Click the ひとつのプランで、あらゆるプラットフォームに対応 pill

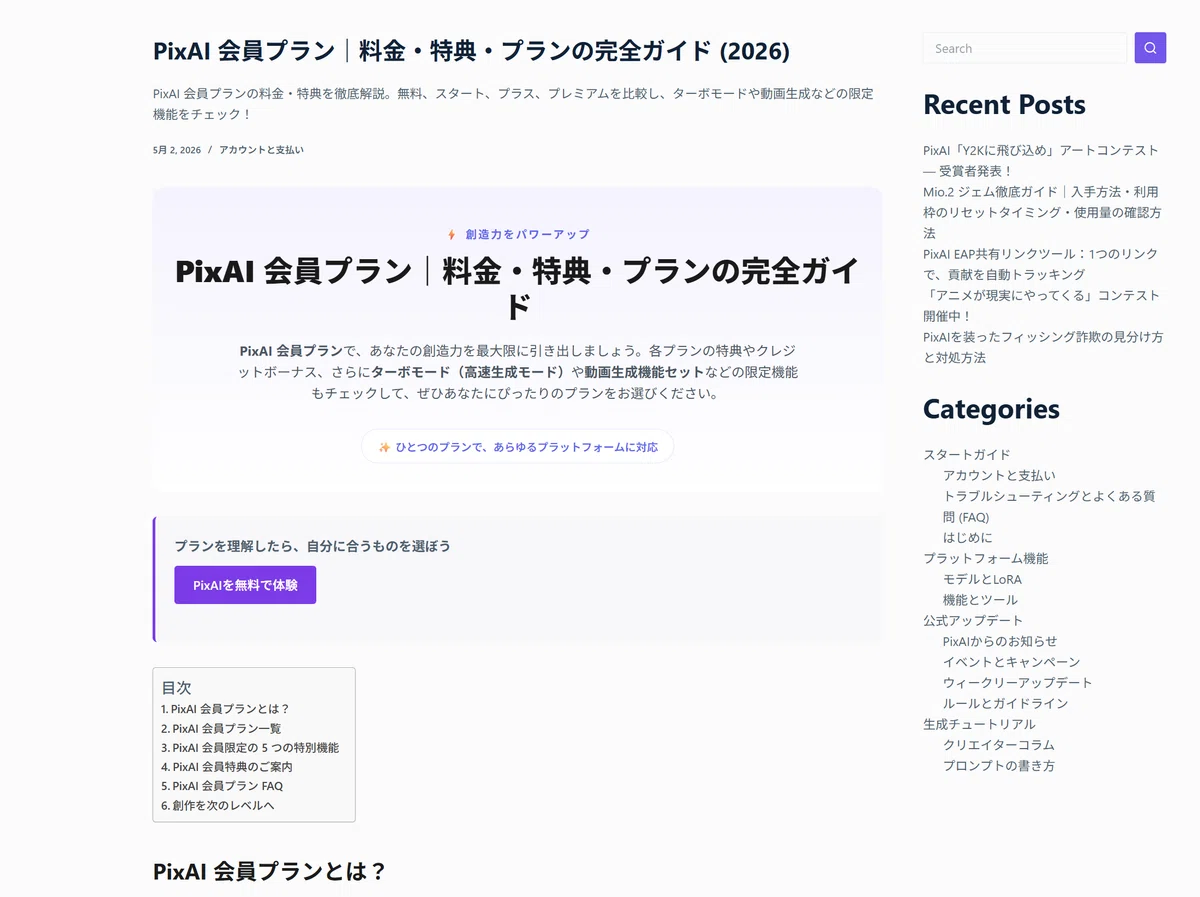click(518, 447)
